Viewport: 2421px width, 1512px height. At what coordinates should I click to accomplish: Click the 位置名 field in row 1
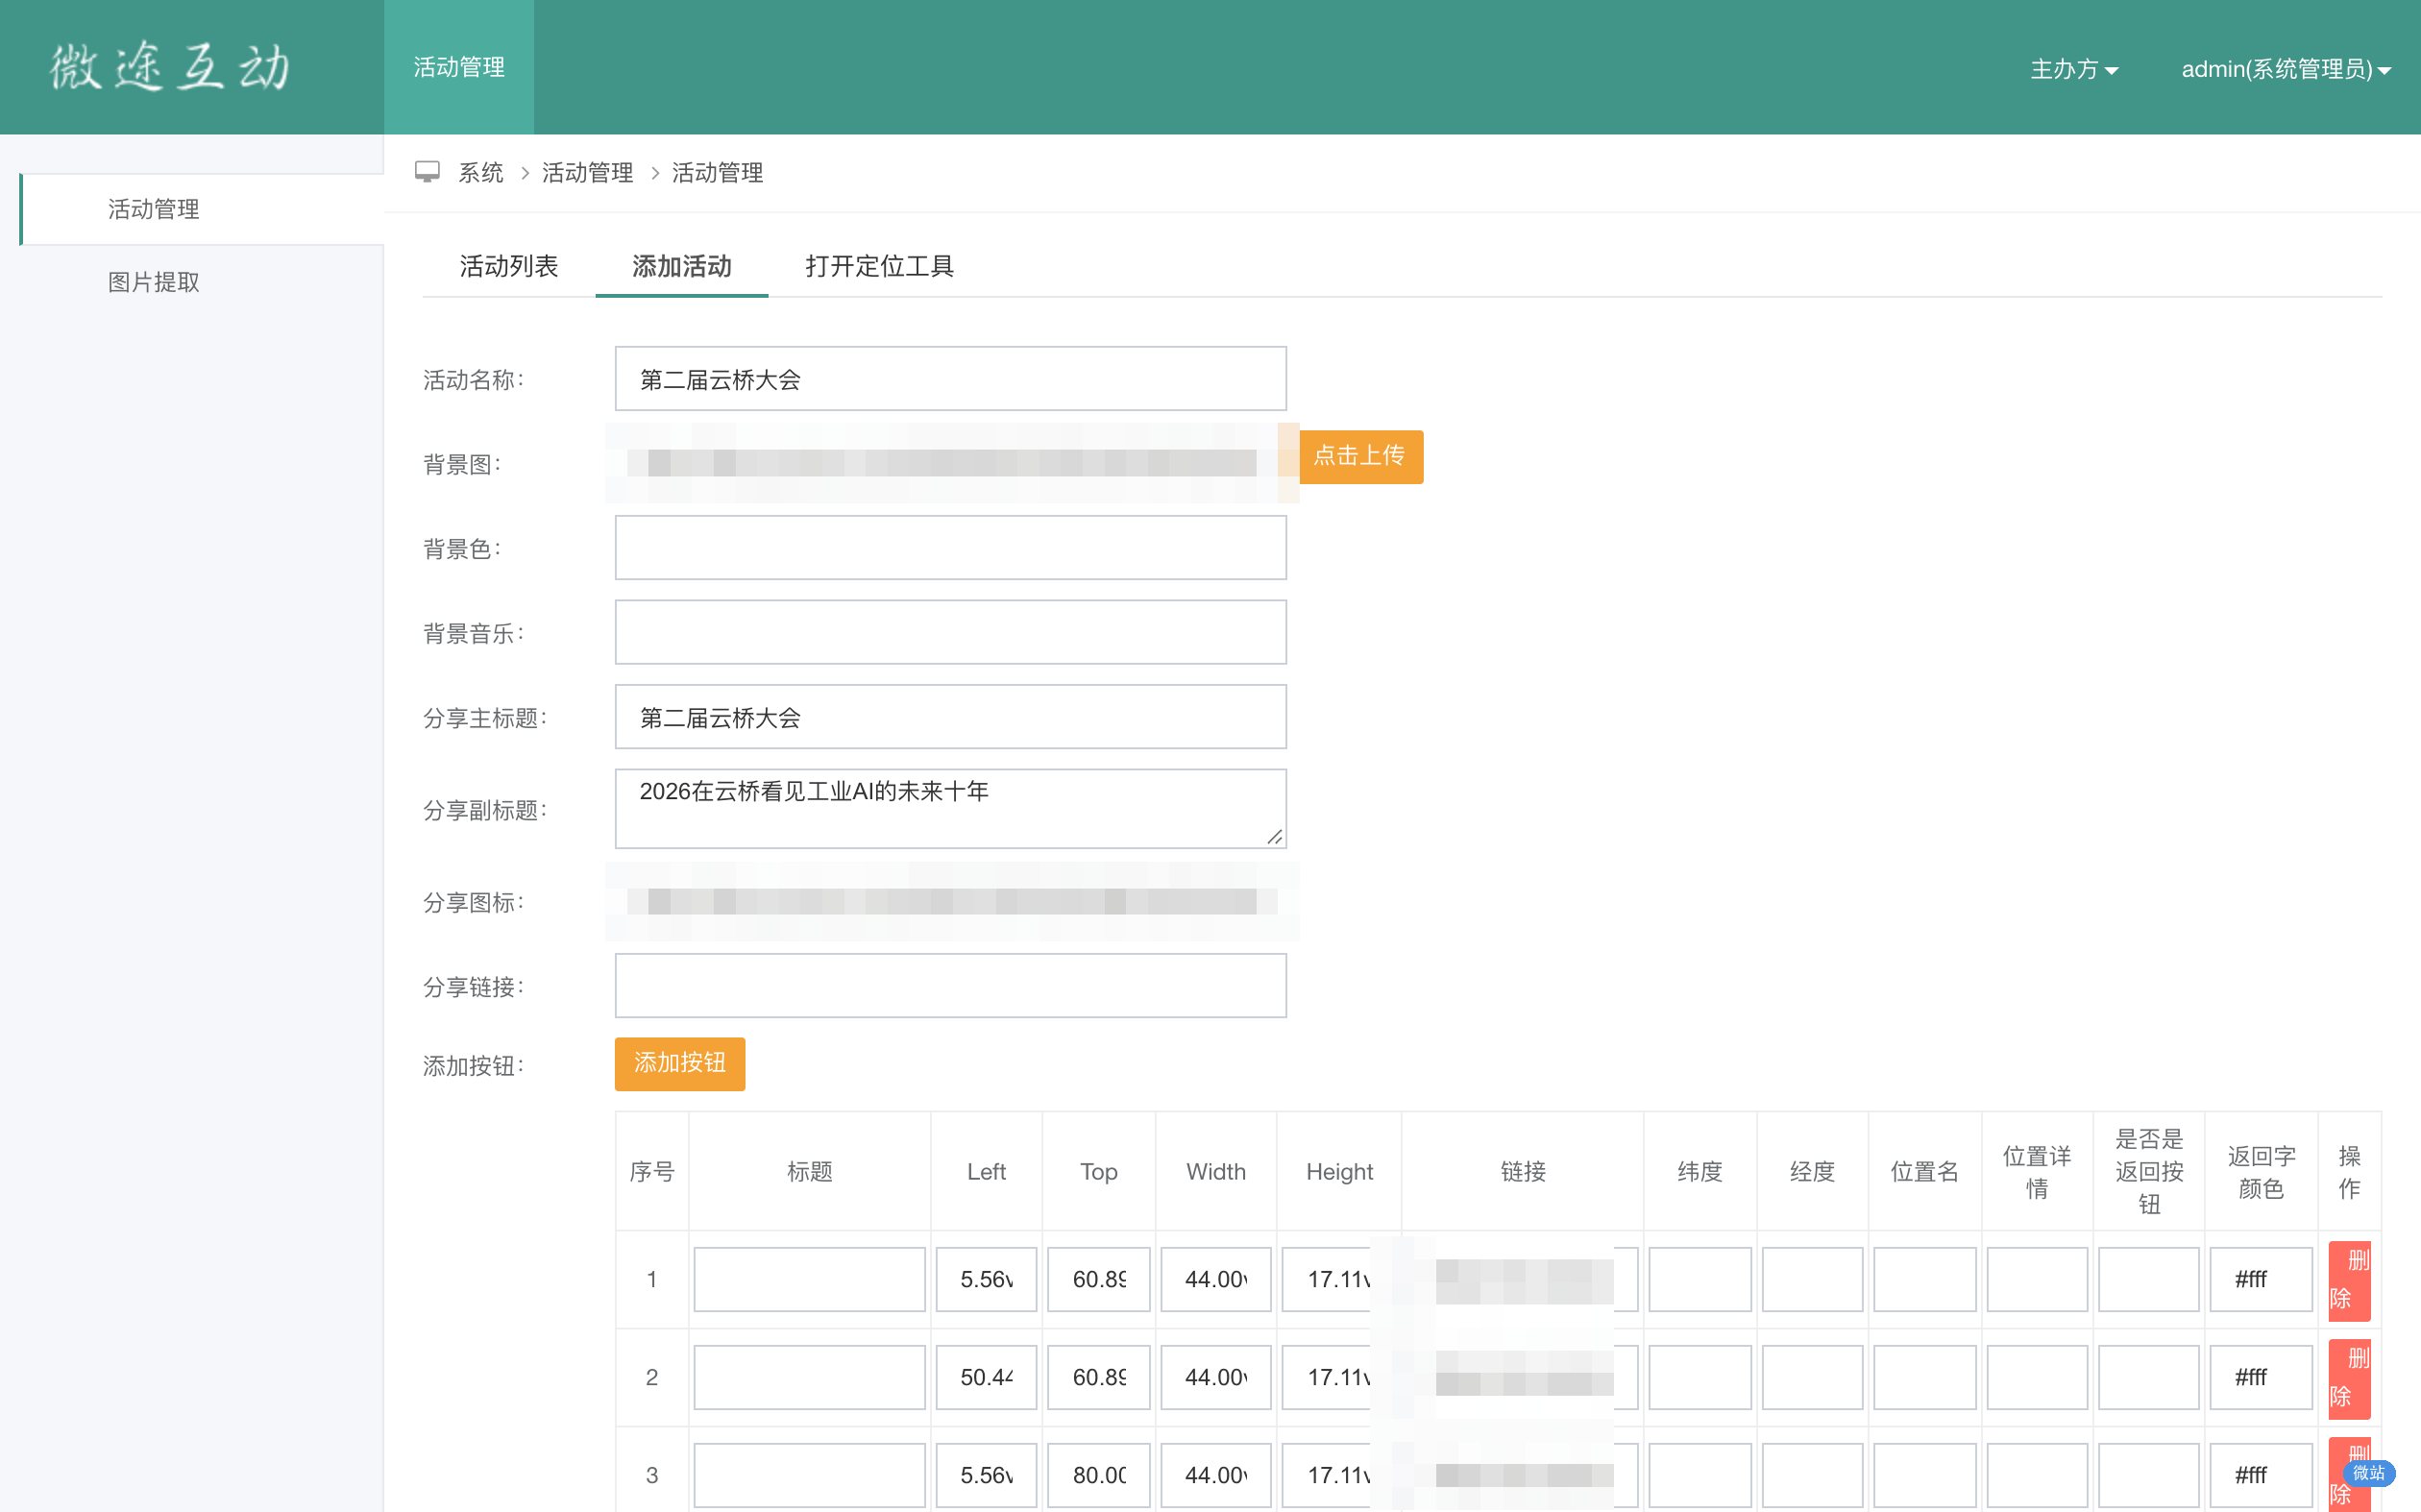coord(1924,1279)
